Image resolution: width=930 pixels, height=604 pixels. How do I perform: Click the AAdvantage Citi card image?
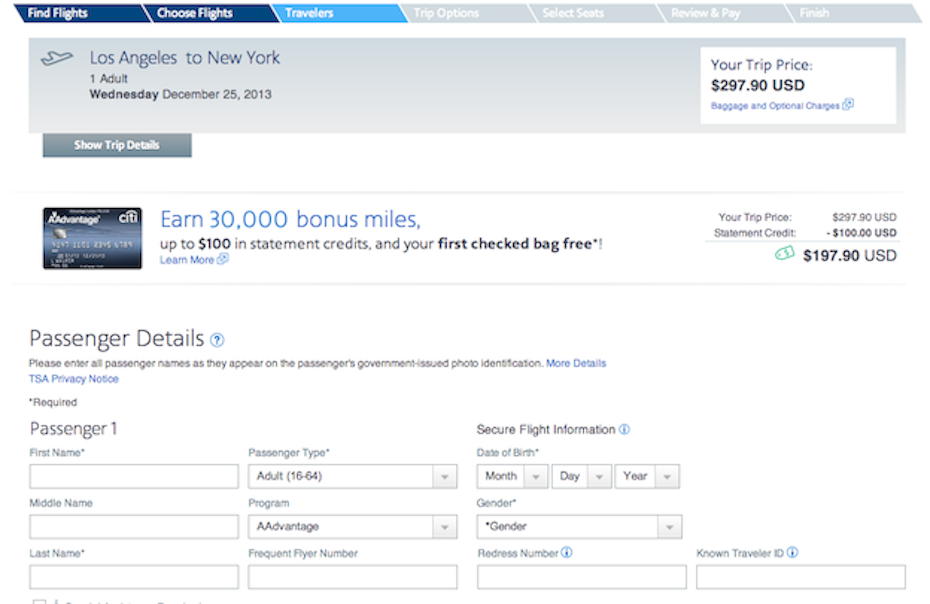92,238
